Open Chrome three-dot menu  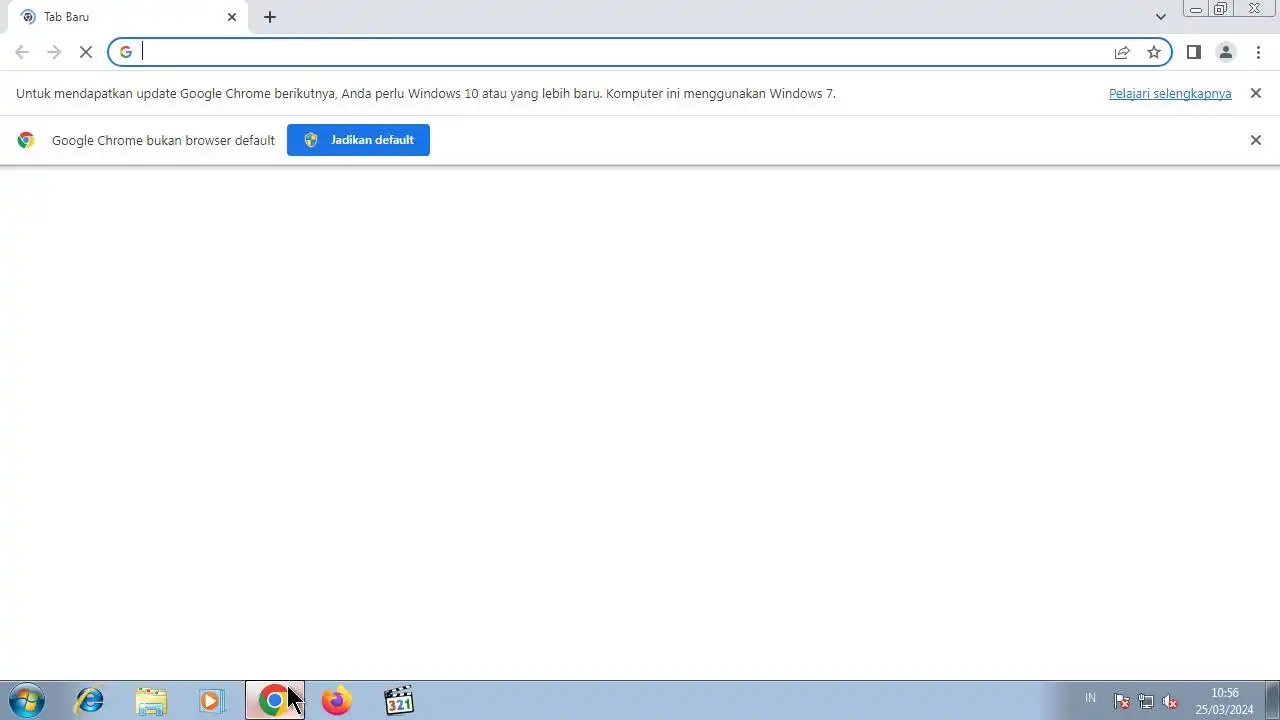1258,52
